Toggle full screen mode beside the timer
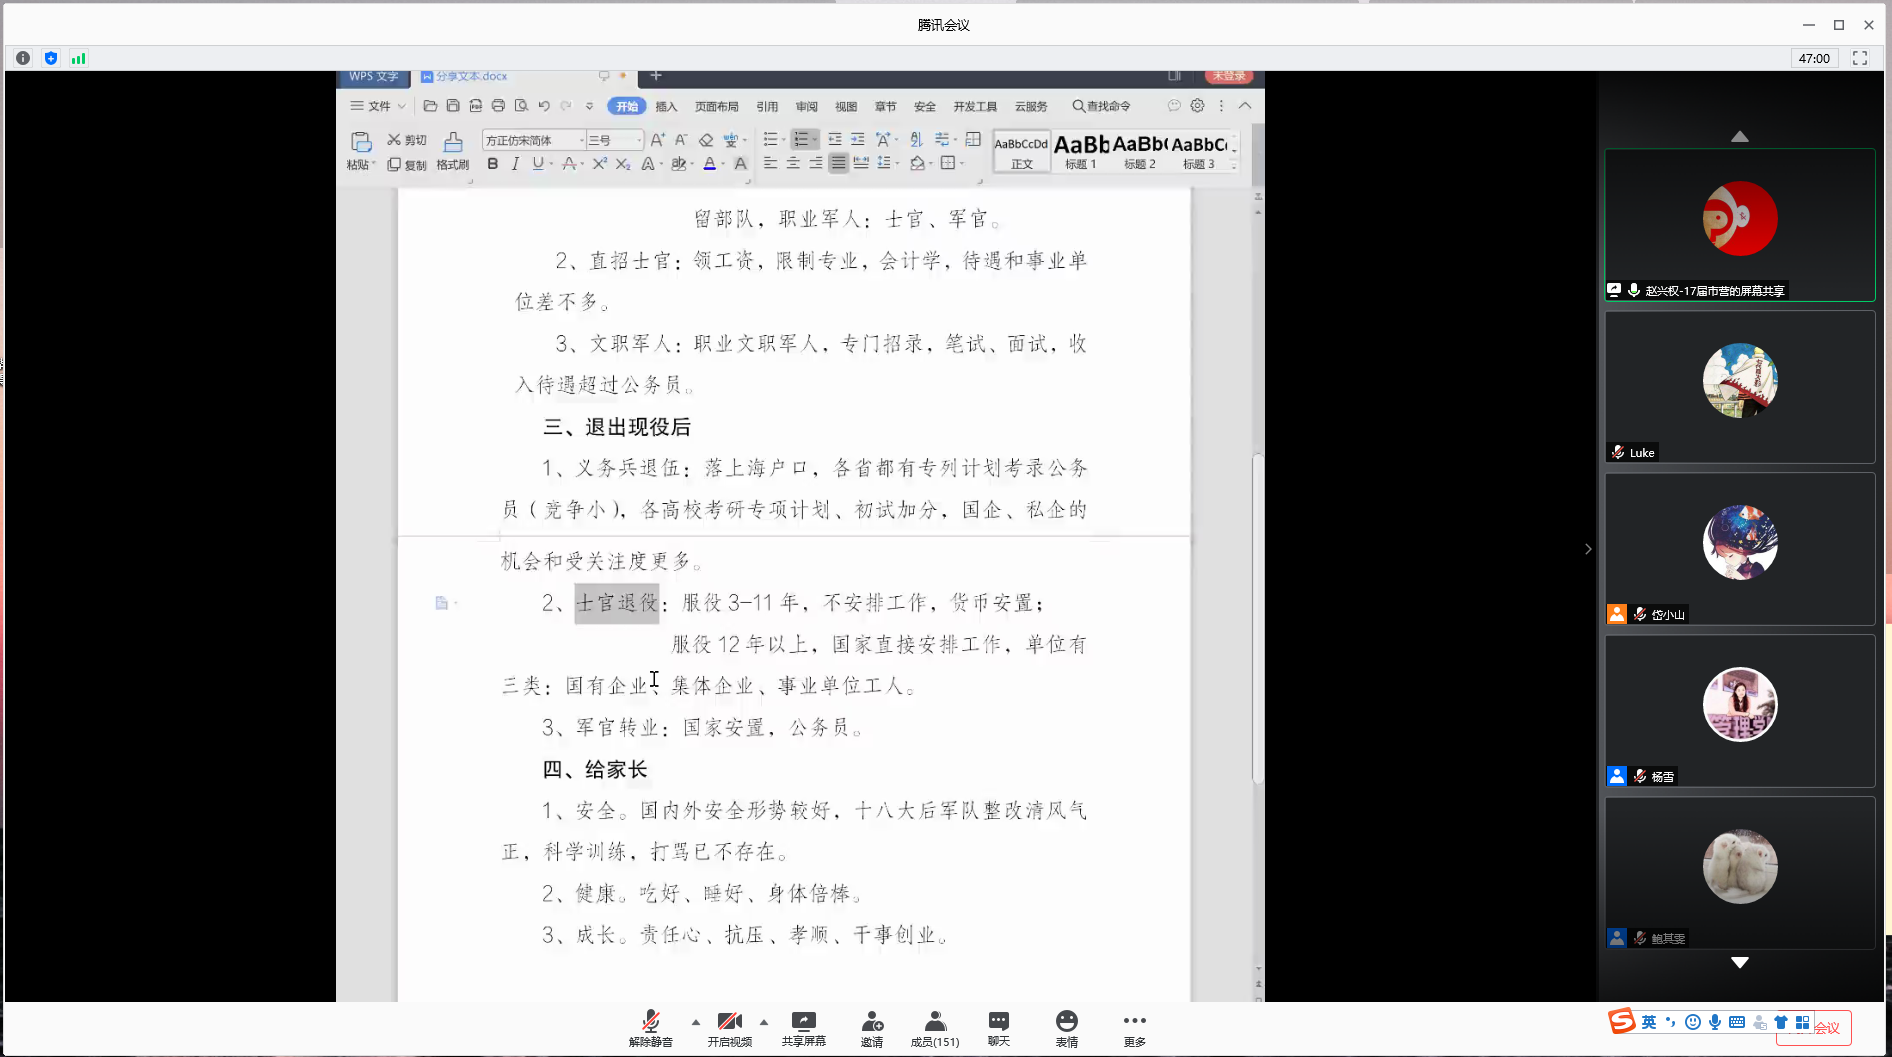The height and width of the screenshot is (1057, 1892). tap(1860, 58)
